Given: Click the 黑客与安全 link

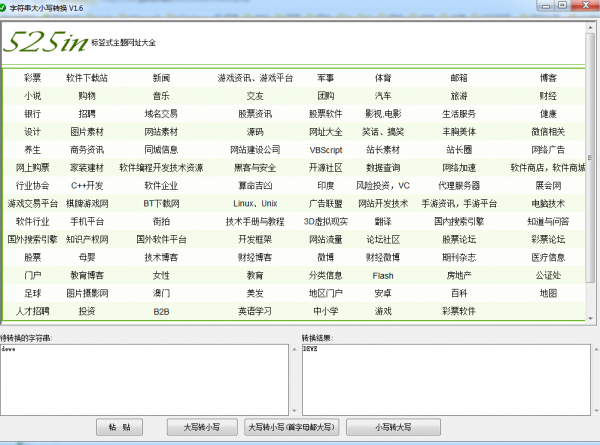Looking at the screenshot, I should 255,167.
